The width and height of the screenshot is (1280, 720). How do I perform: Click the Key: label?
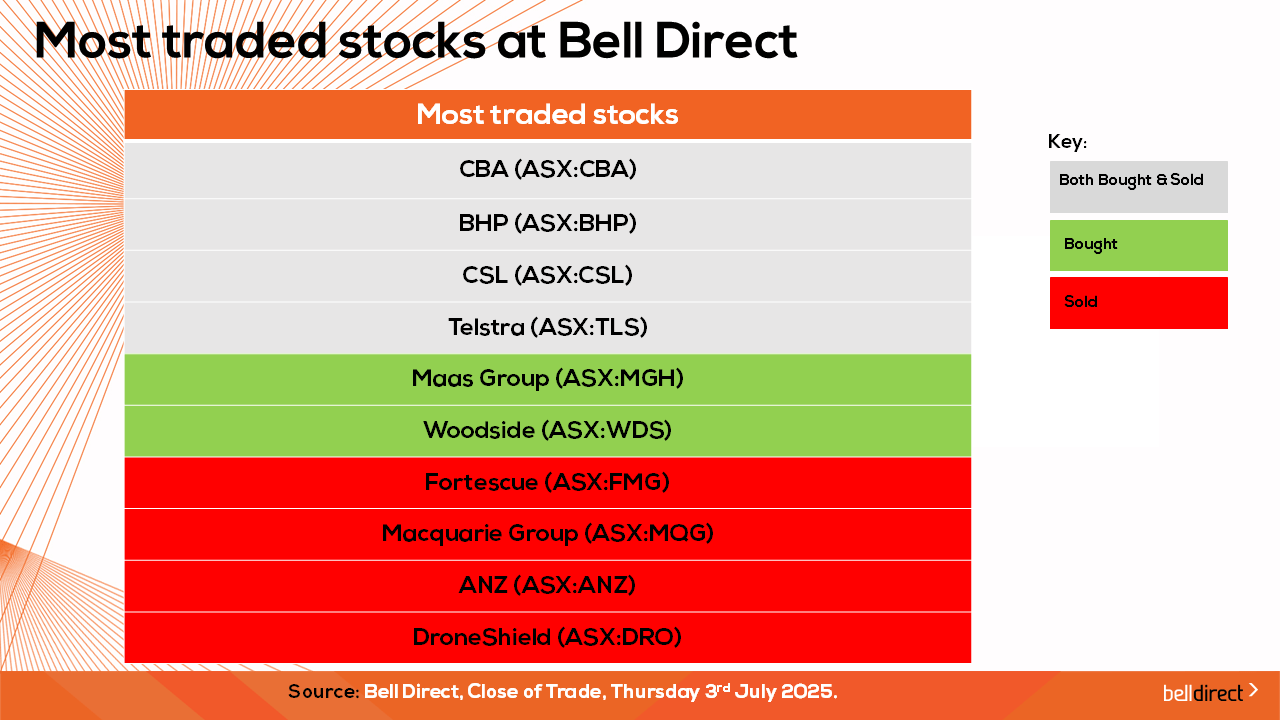(1067, 142)
